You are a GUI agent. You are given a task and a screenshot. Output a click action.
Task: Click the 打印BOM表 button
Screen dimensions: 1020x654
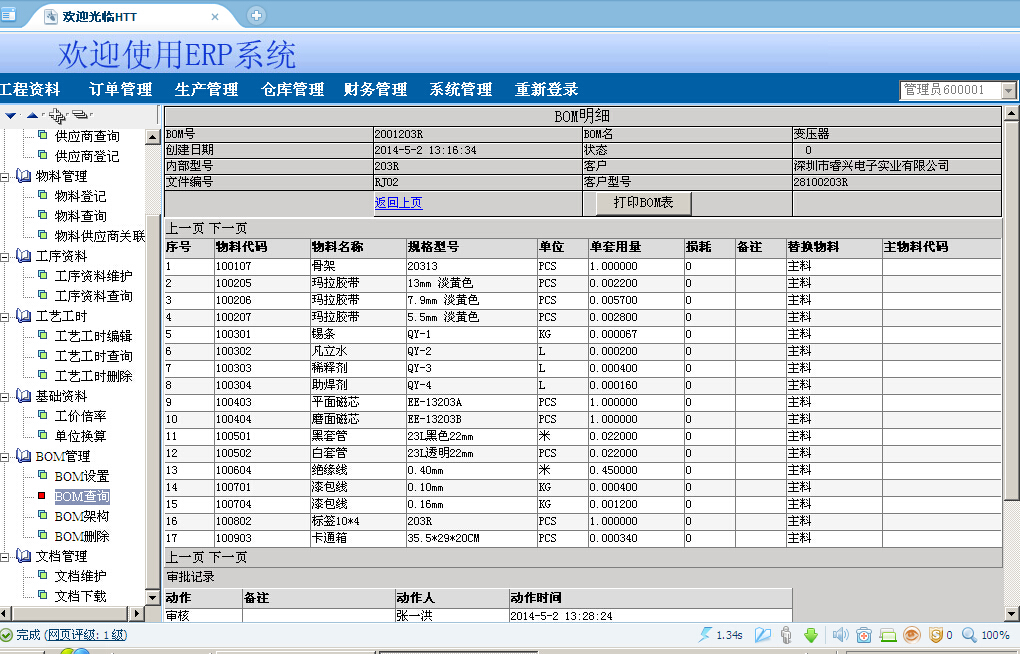tap(643, 203)
